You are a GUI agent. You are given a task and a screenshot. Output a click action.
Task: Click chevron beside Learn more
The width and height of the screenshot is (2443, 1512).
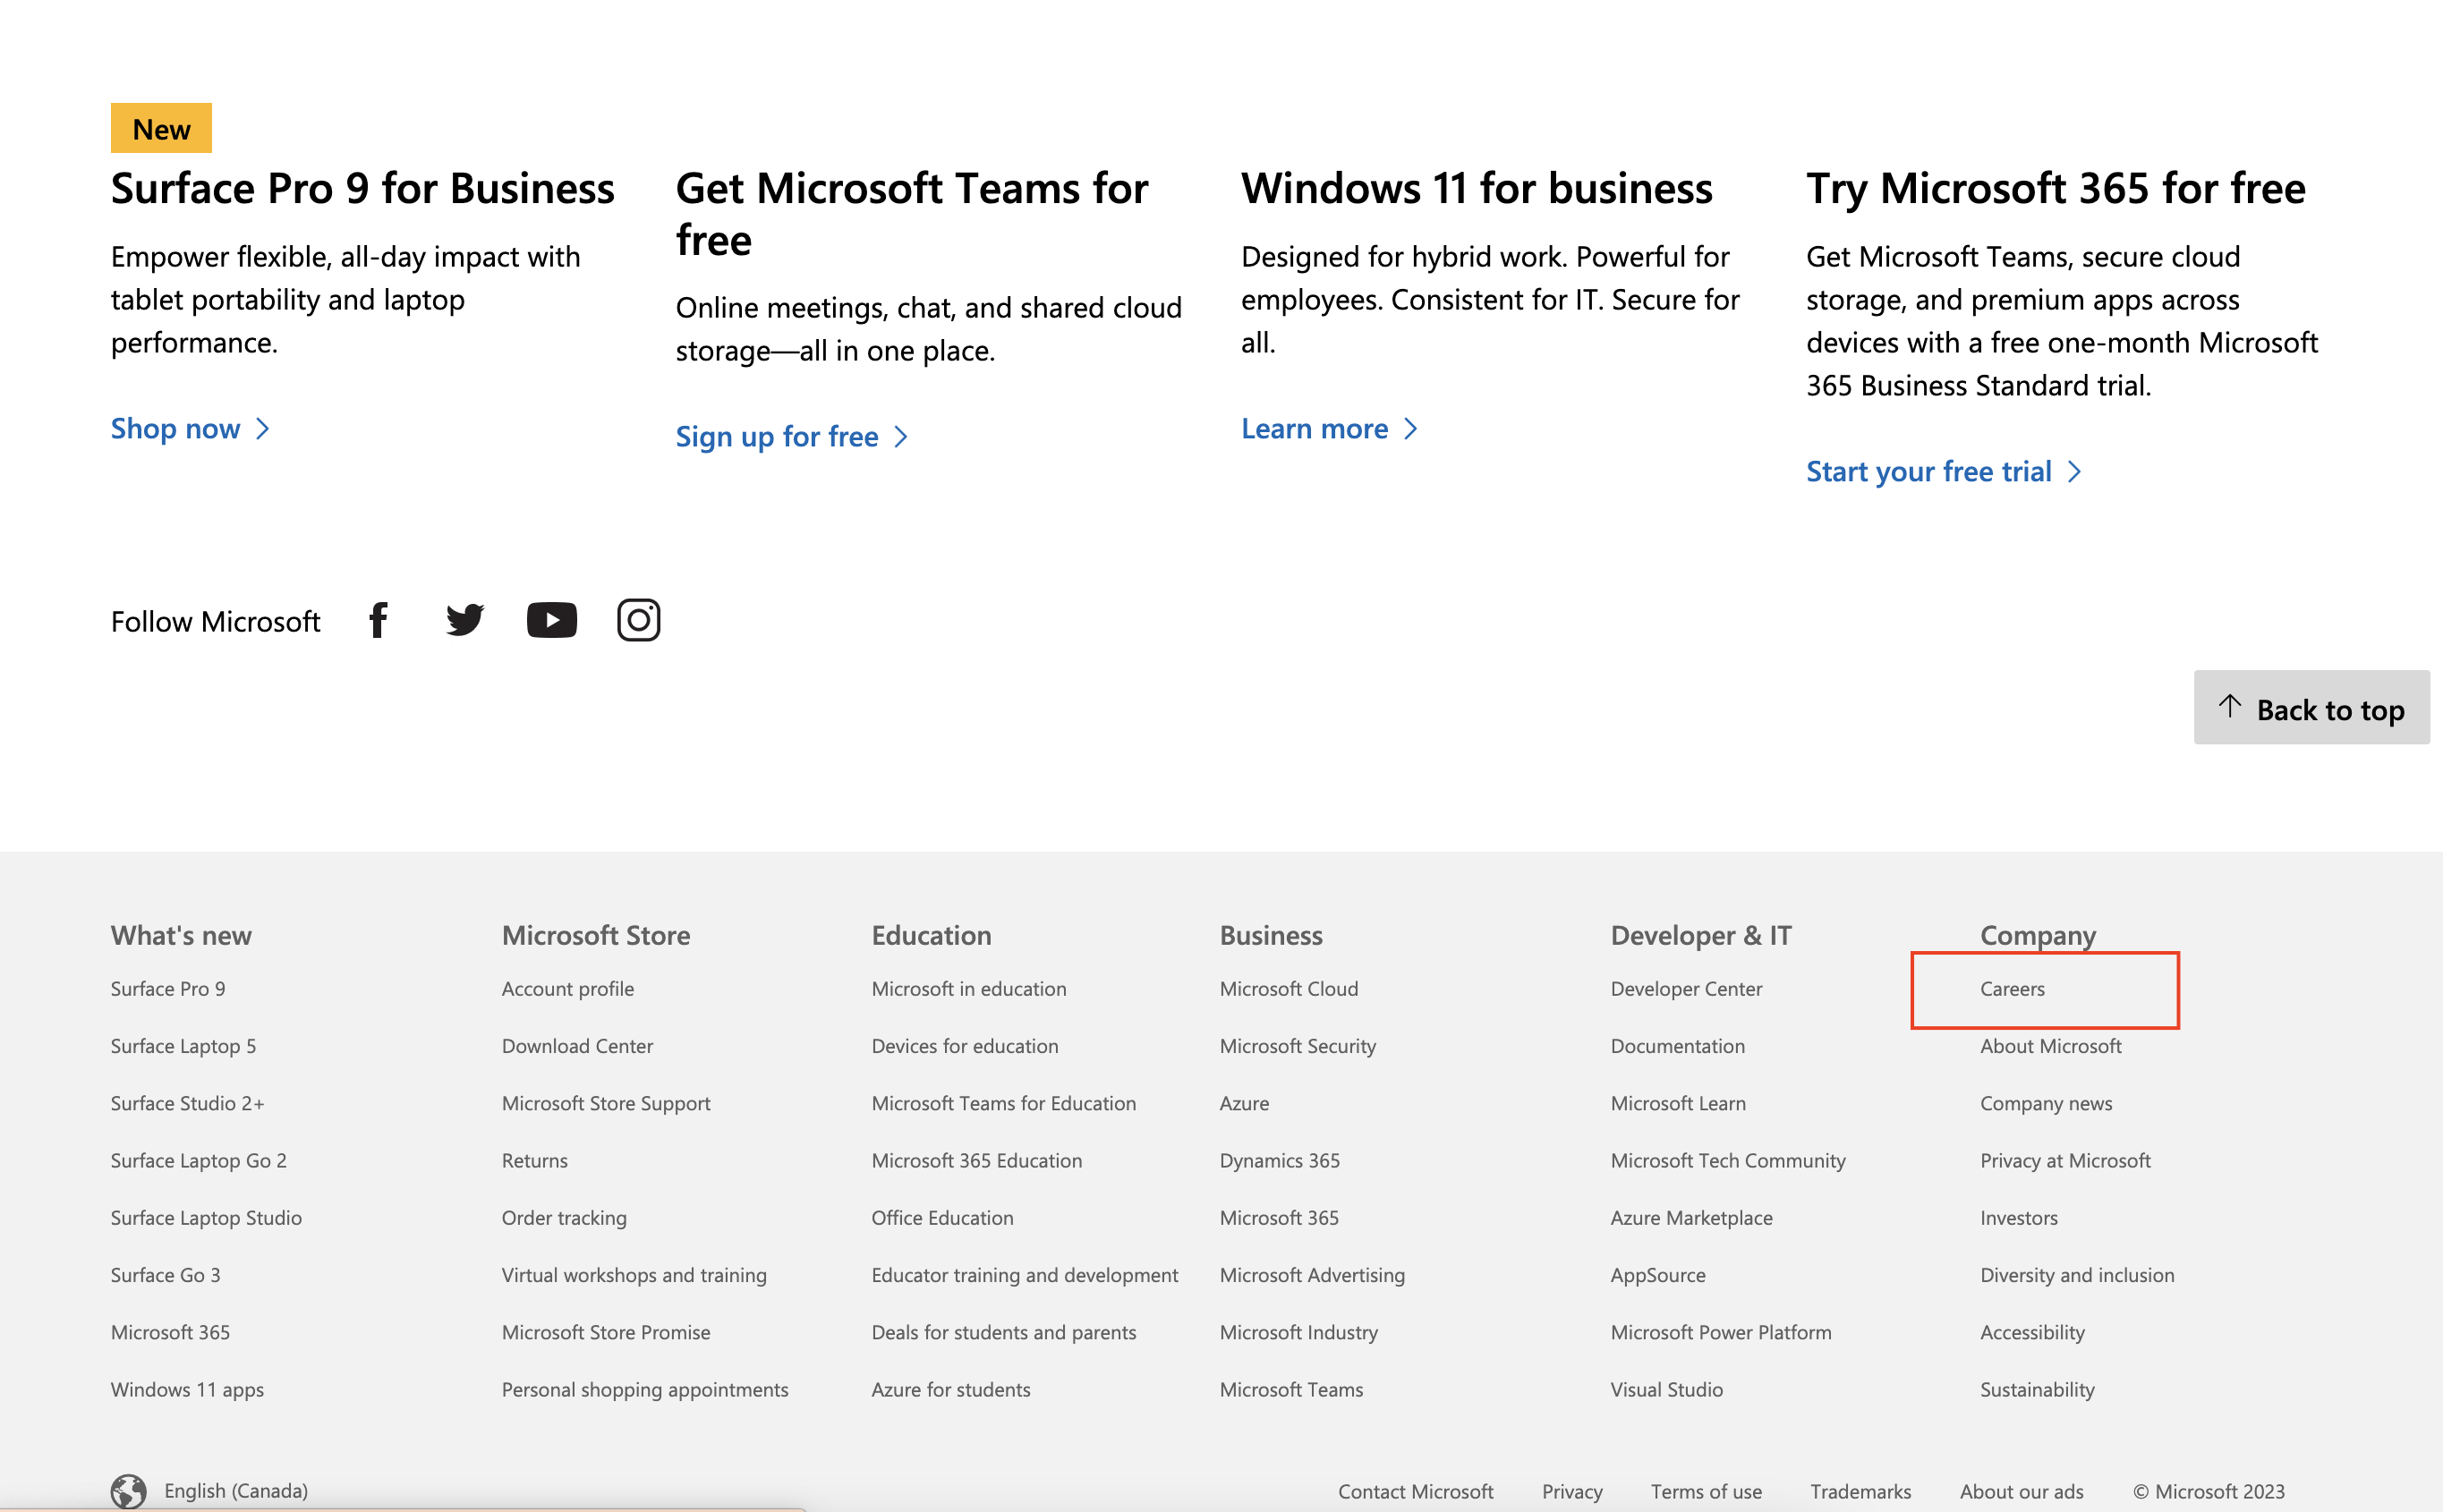(x=1411, y=429)
